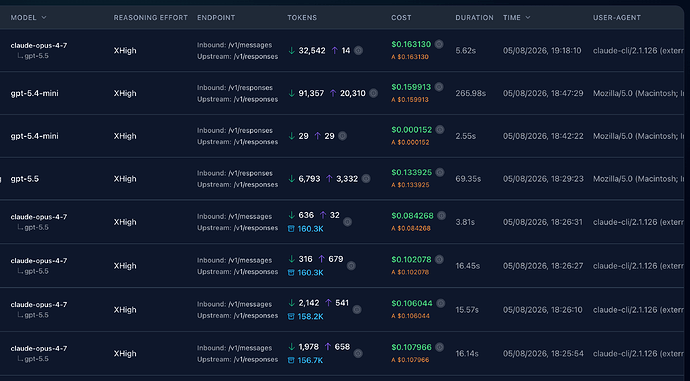Viewport: 690px width, 381px height.
Task: Click the duration 265.98s
Action: coord(470,93)
